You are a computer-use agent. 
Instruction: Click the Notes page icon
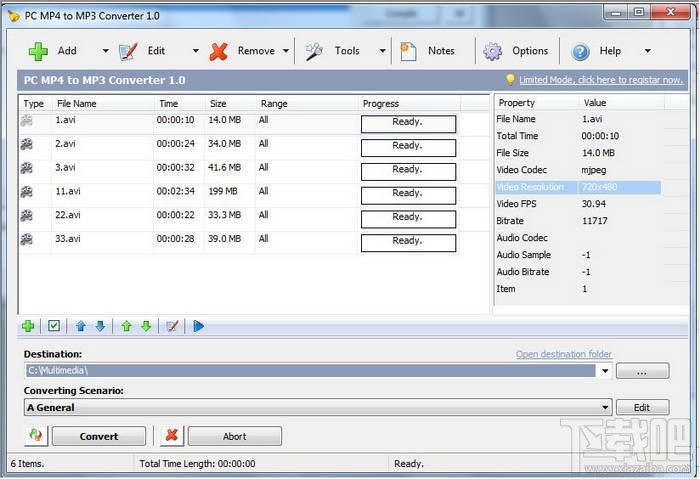pyautogui.click(x=408, y=51)
